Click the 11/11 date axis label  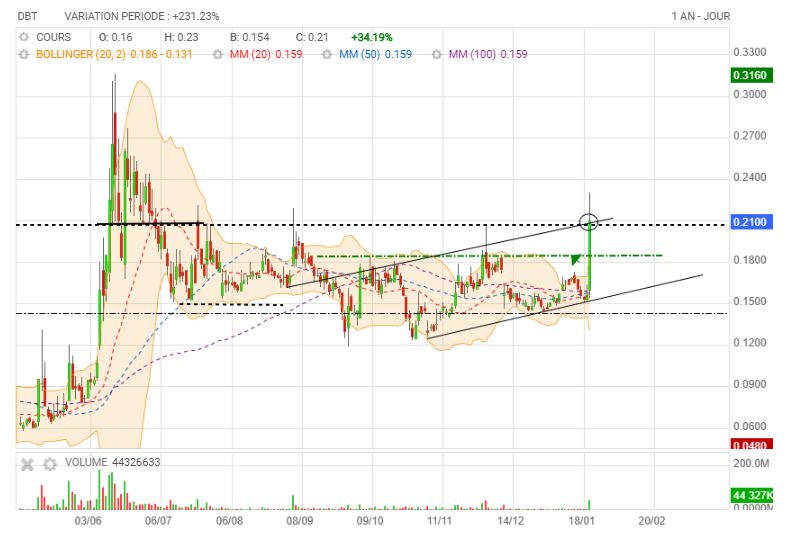[439, 520]
